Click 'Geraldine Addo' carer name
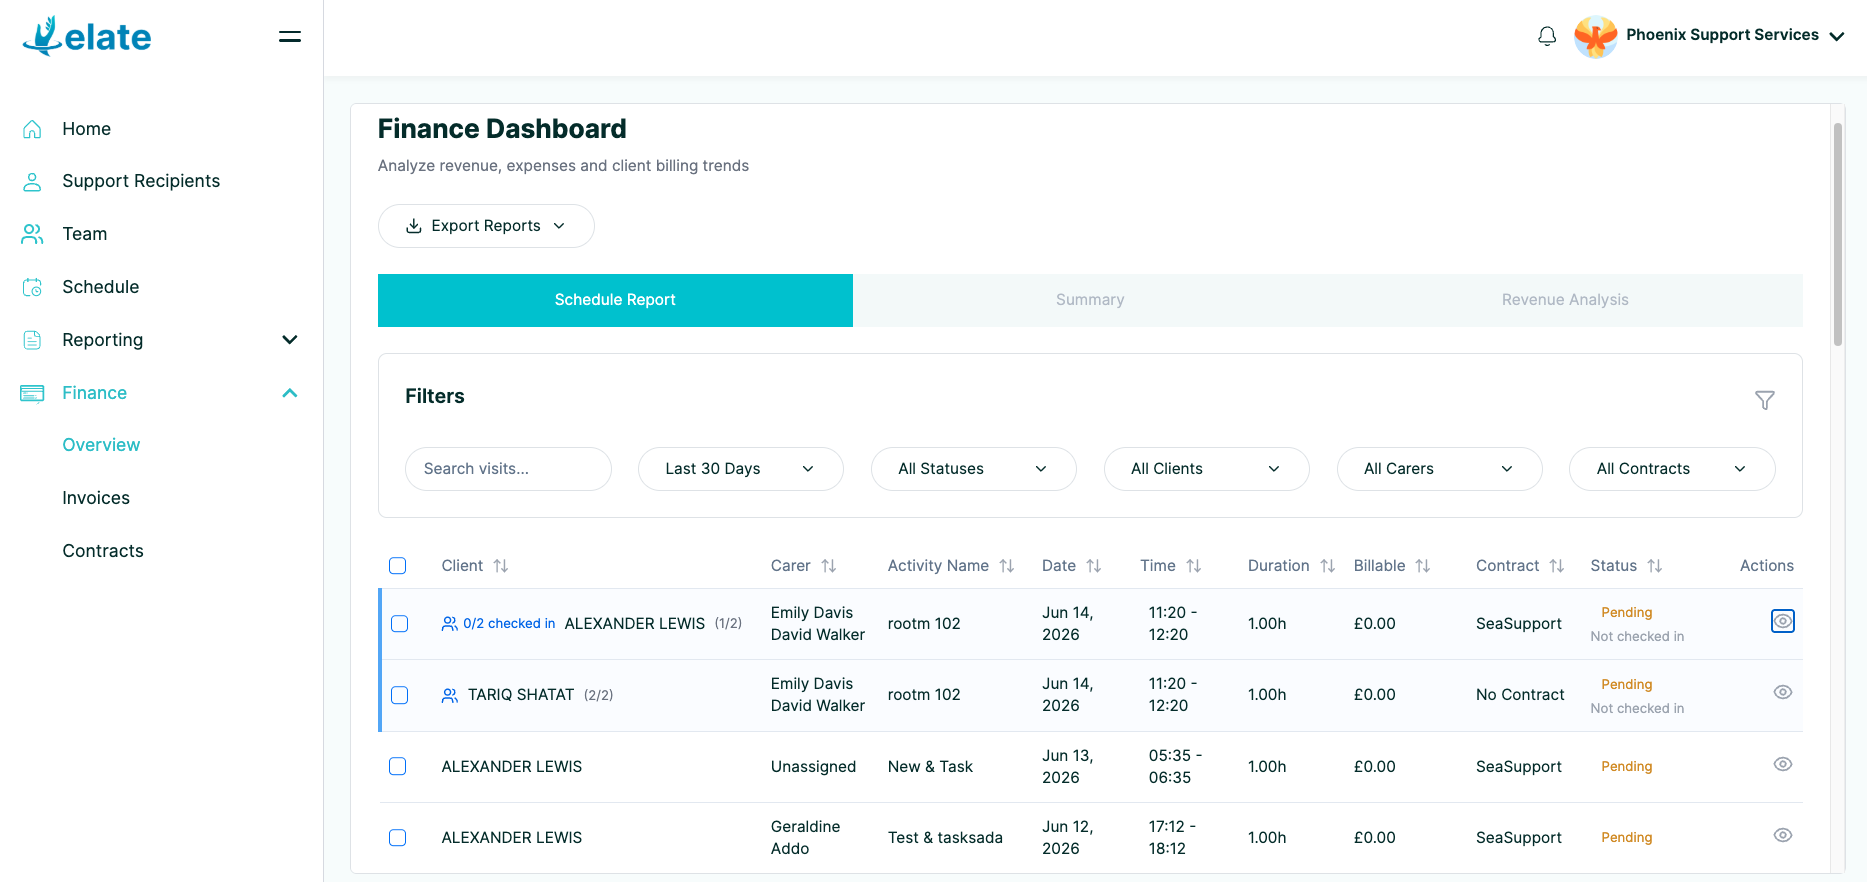Viewport: 1867px width, 882px height. click(806, 838)
